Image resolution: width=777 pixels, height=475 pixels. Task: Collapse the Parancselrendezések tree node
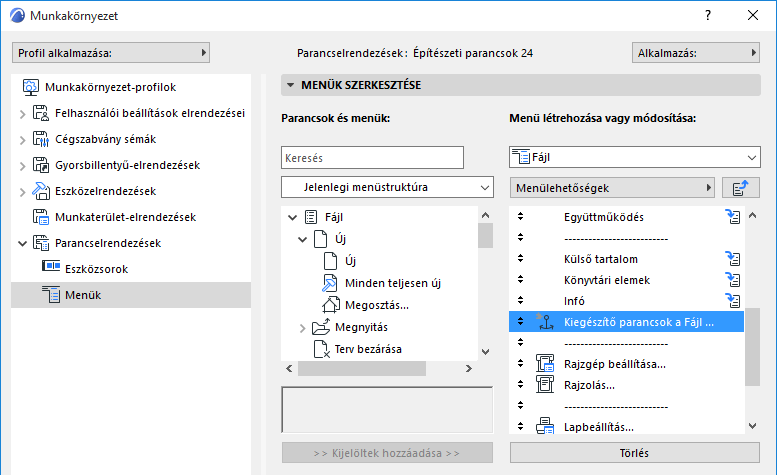click(x=23, y=243)
